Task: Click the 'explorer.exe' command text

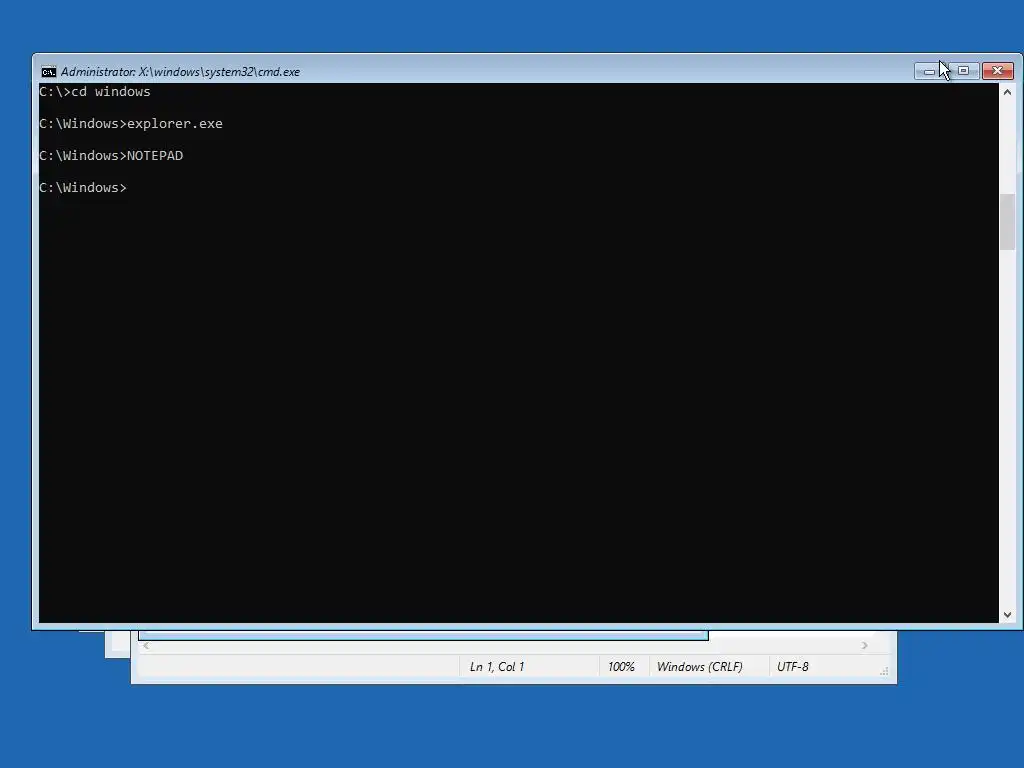Action: pyautogui.click(x=175, y=123)
